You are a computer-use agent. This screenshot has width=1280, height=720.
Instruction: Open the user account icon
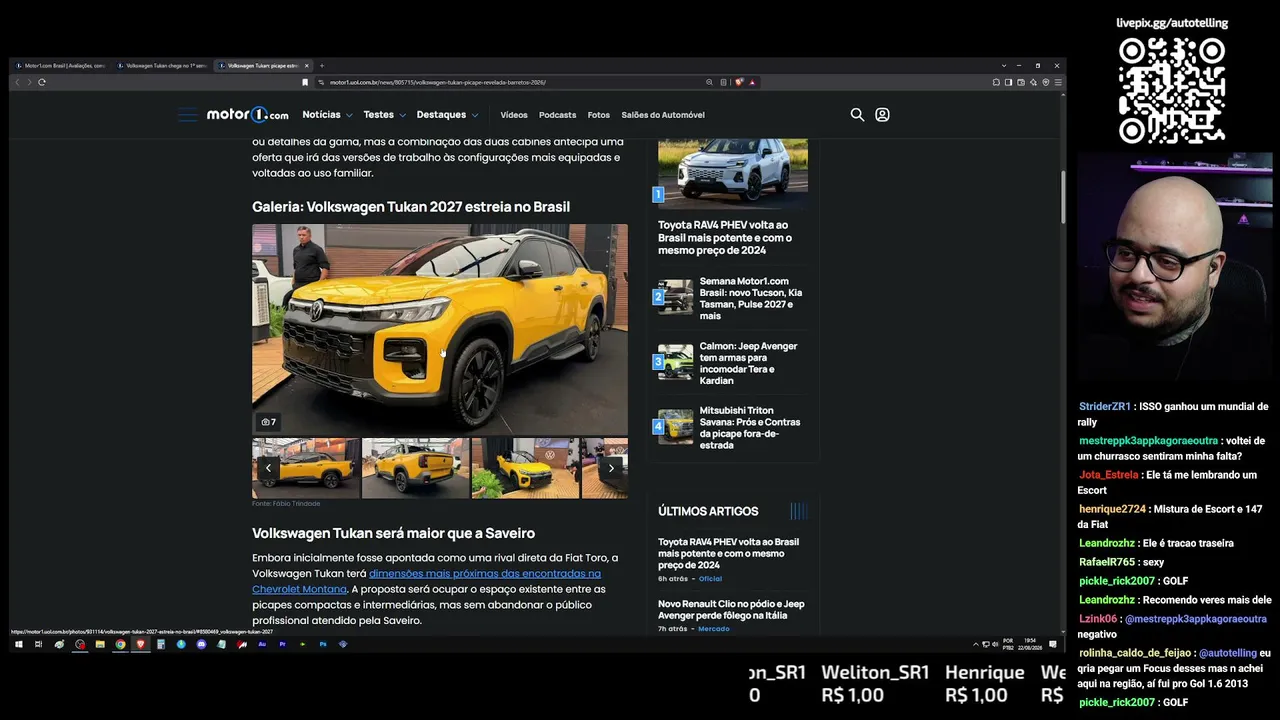point(882,115)
